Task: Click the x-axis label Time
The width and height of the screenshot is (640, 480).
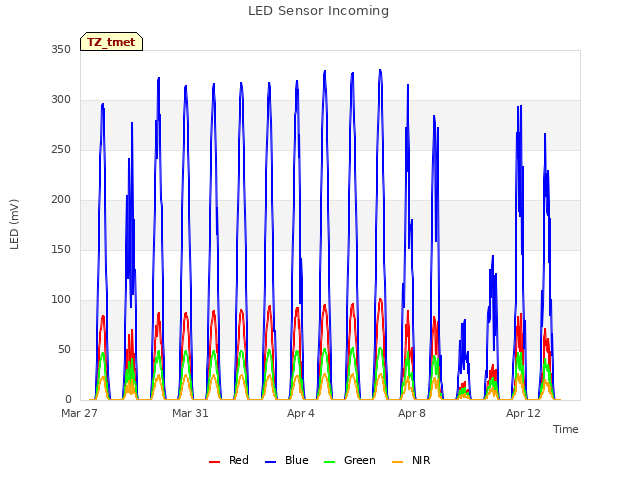Action: [x=566, y=429]
